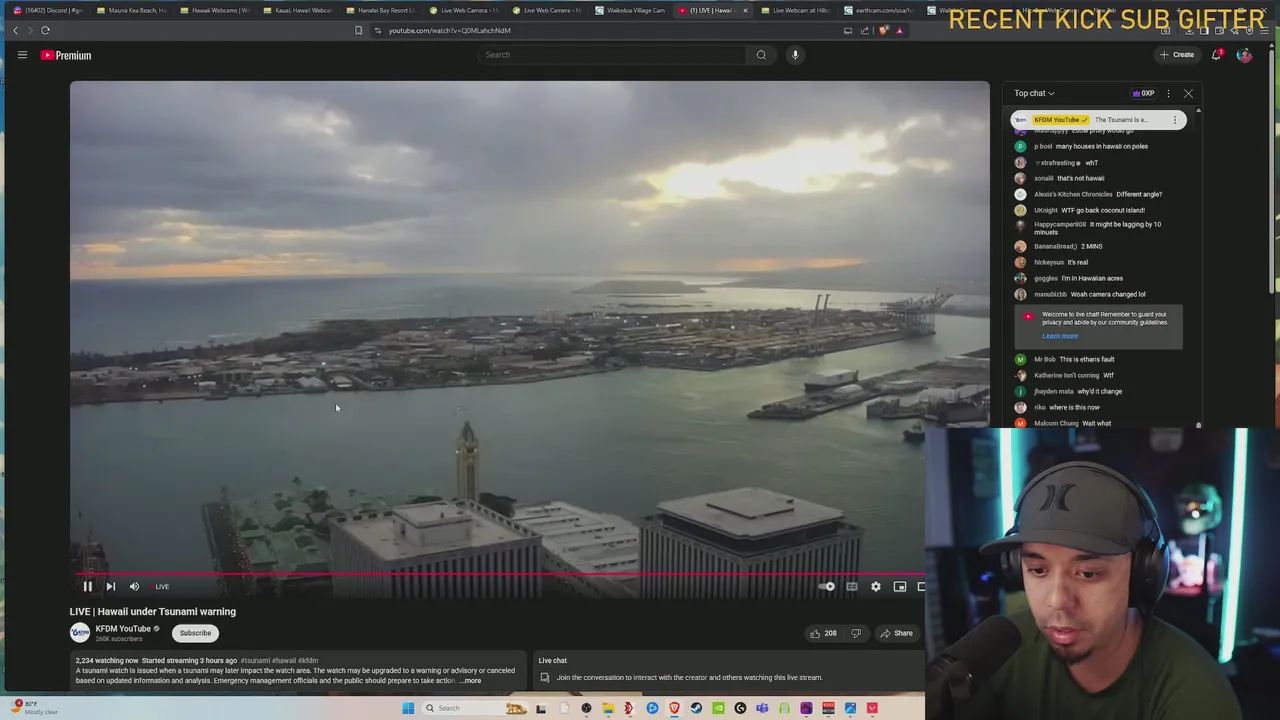Toggle closed captions in player
The height and width of the screenshot is (720, 1280).
(852, 587)
